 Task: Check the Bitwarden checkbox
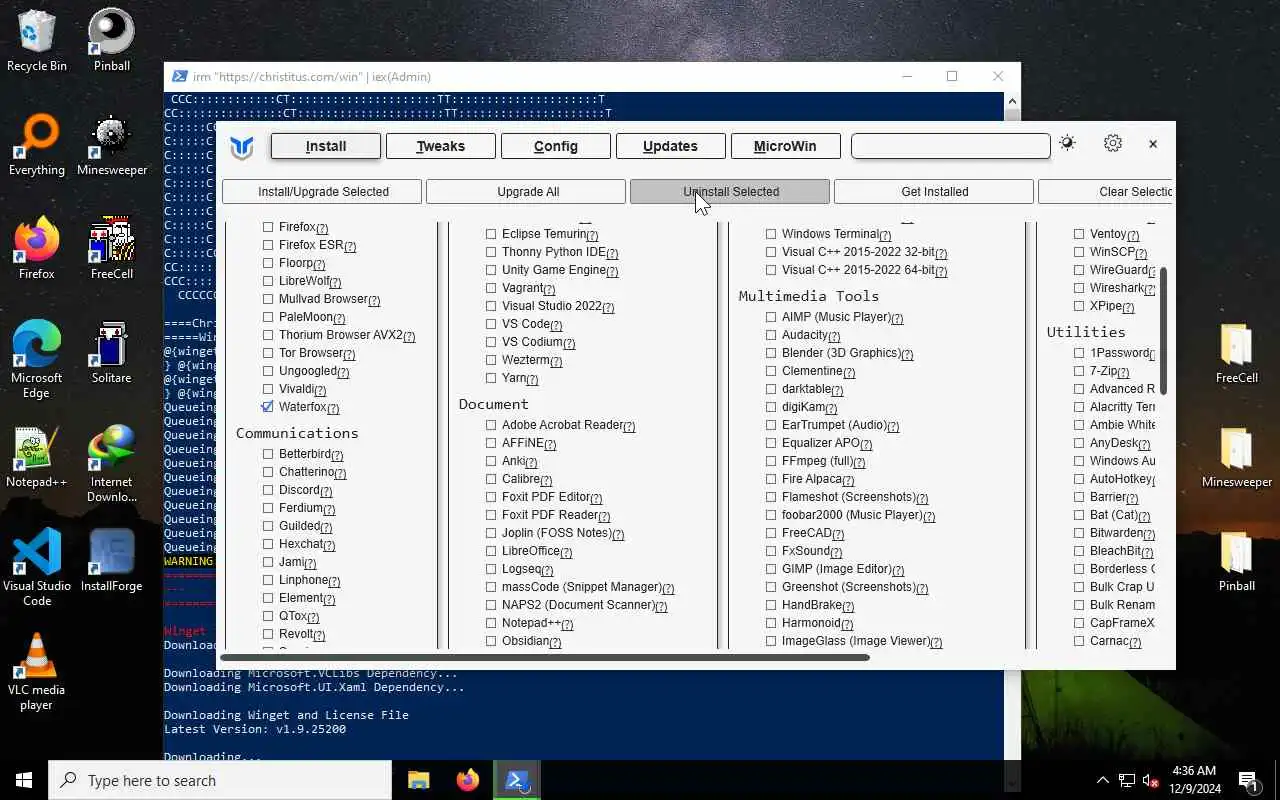pyautogui.click(x=1079, y=533)
